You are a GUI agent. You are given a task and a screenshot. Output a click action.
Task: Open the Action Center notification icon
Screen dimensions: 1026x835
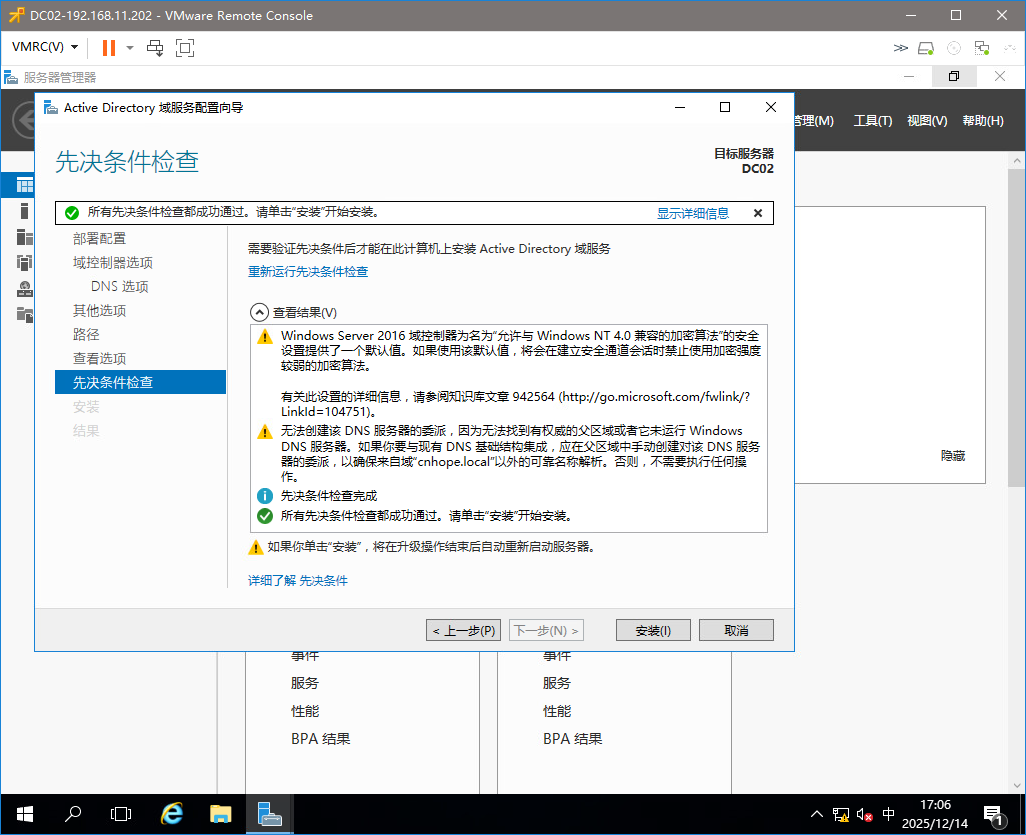click(995, 815)
